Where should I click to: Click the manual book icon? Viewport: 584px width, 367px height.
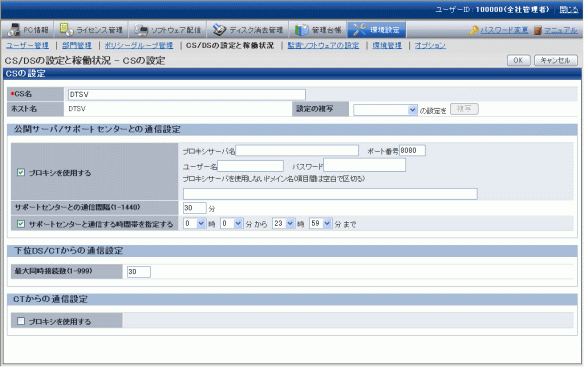point(537,30)
